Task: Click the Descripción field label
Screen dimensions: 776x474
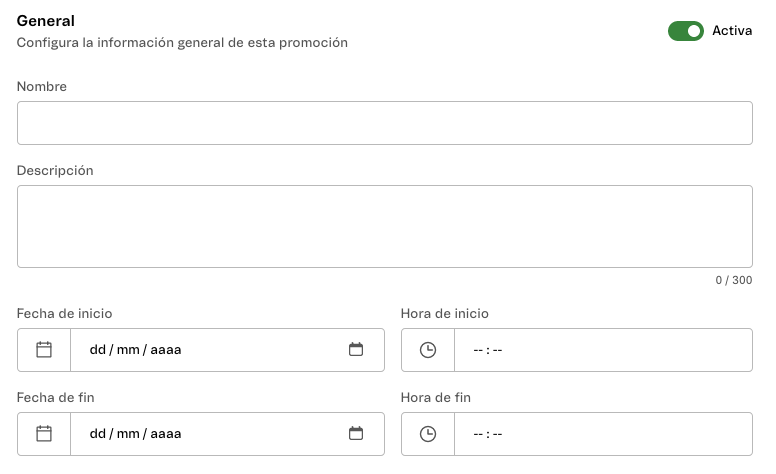Action: pyautogui.click(x=55, y=171)
